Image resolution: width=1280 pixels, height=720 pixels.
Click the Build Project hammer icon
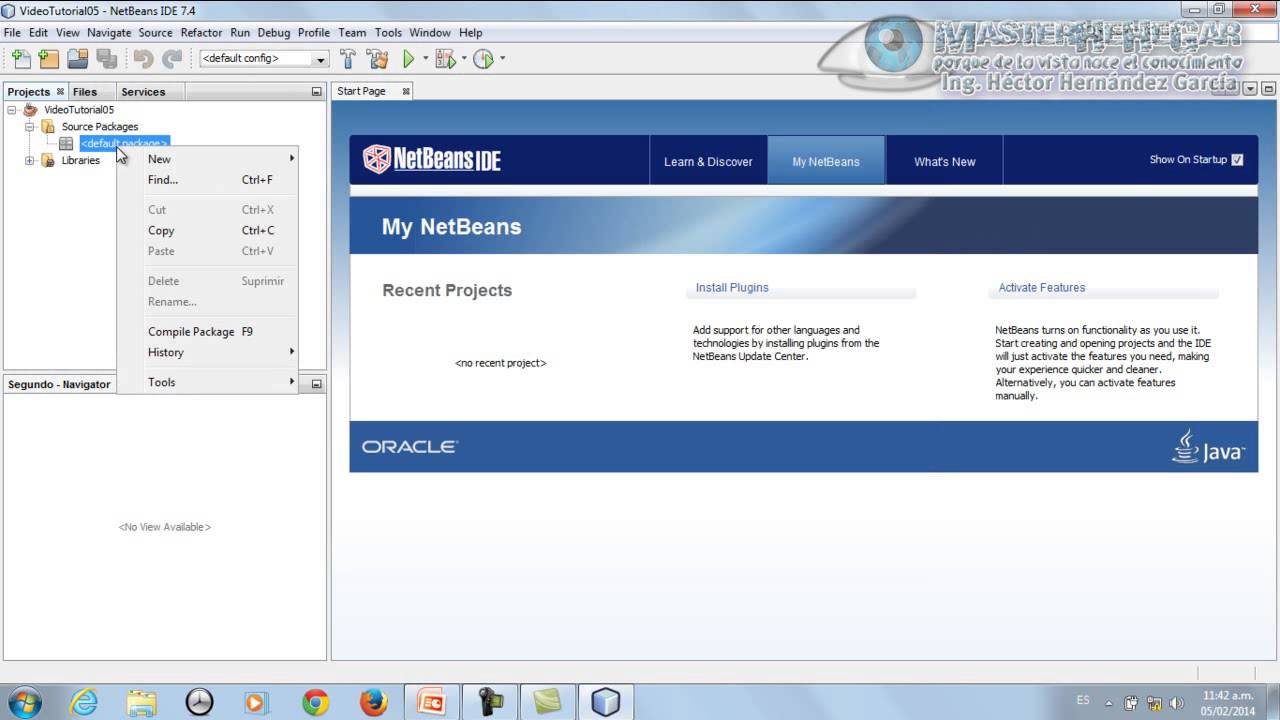(x=348, y=59)
